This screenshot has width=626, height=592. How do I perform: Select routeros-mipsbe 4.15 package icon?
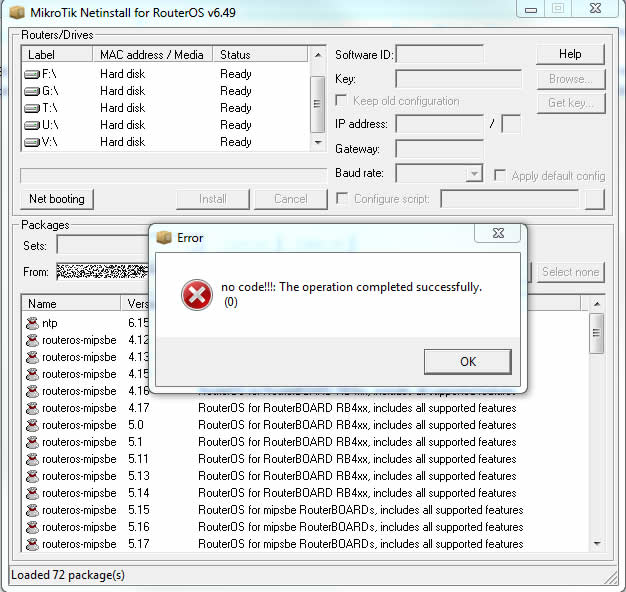[32, 374]
